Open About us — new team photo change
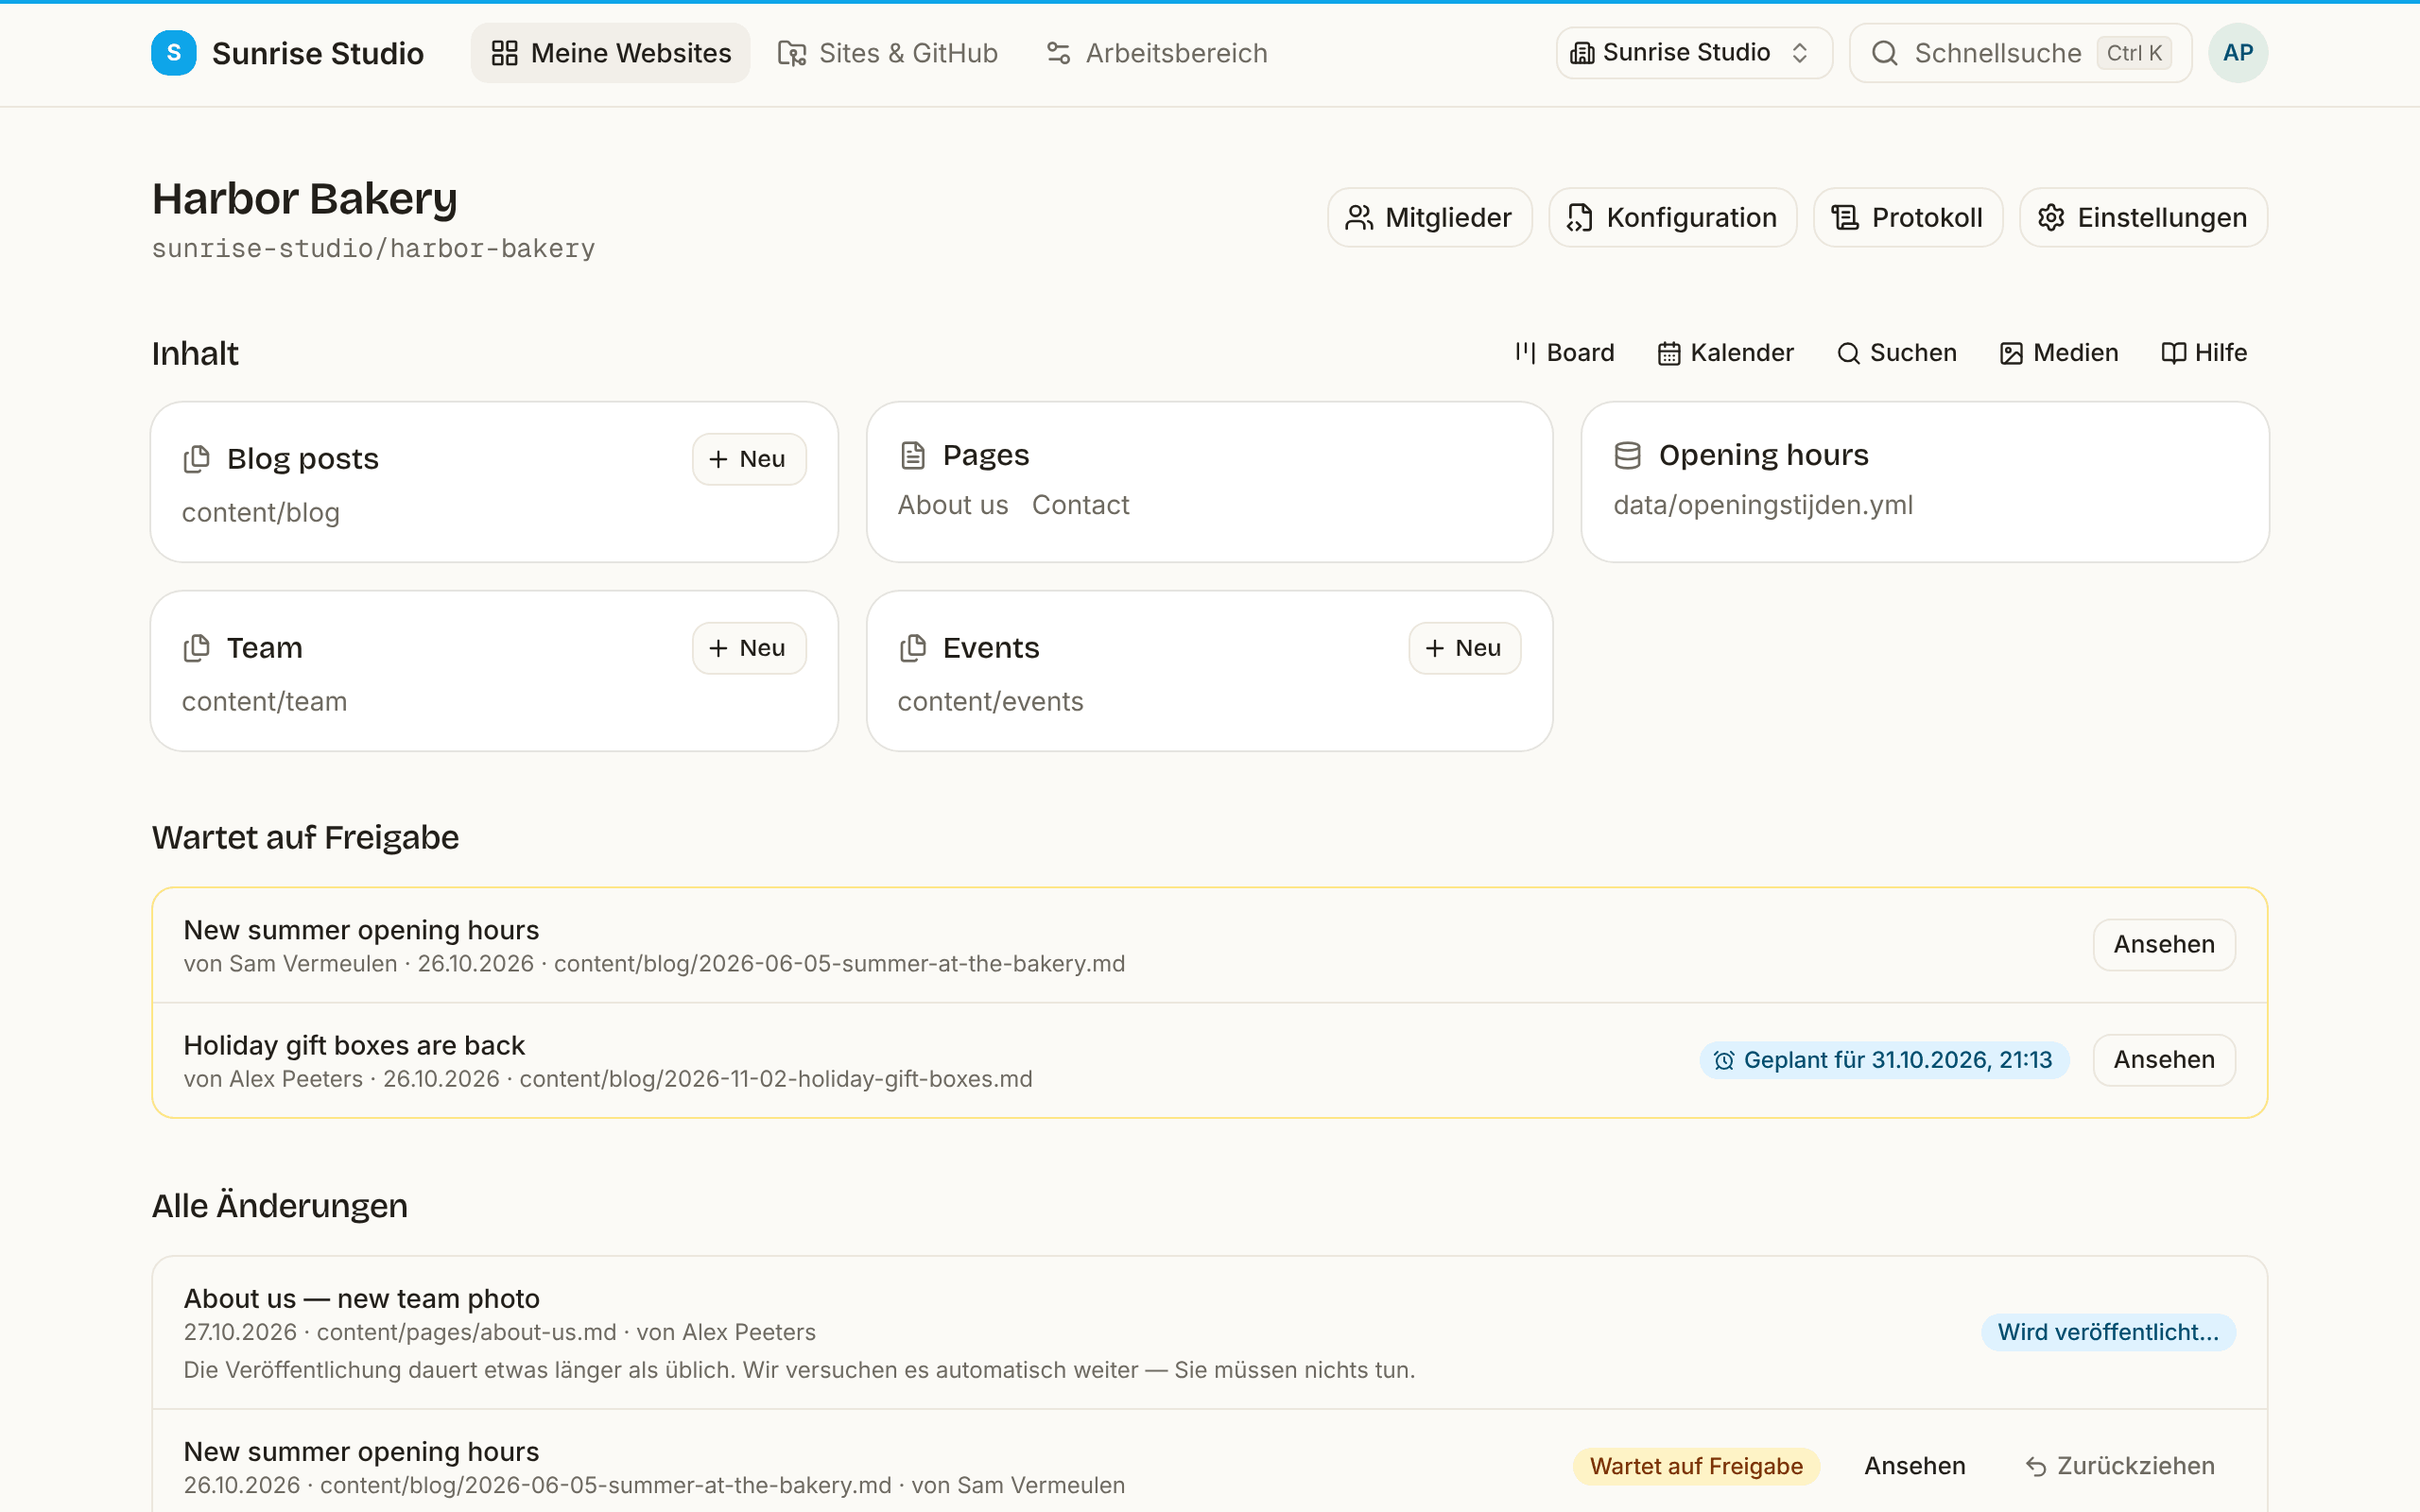2420x1512 pixels. point(361,1298)
